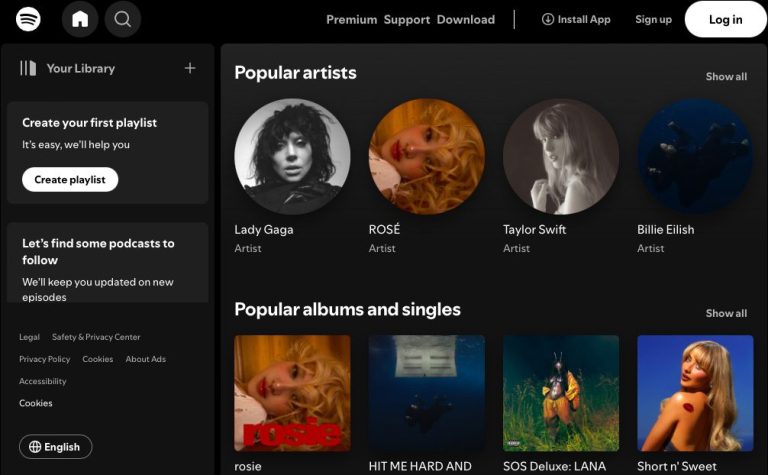
Task: Click the Billie Eilish name text
Action: coord(666,230)
